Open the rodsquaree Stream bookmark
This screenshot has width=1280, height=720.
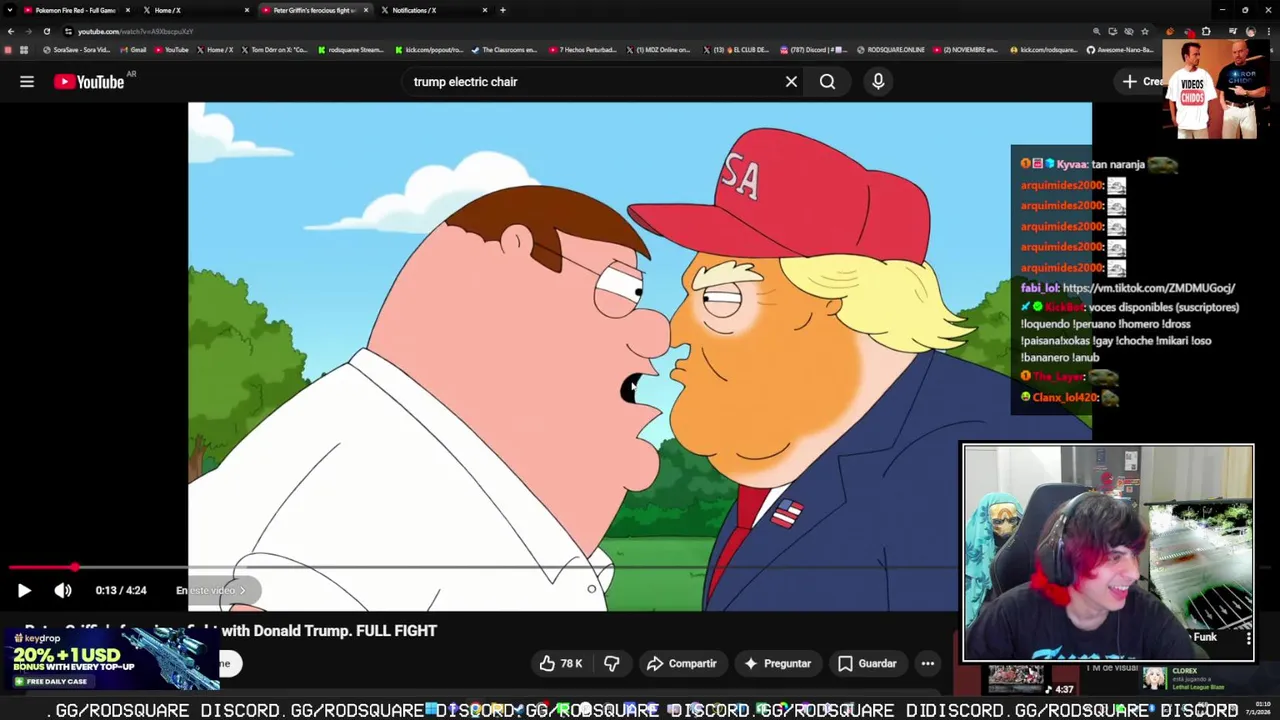click(350, 50)
